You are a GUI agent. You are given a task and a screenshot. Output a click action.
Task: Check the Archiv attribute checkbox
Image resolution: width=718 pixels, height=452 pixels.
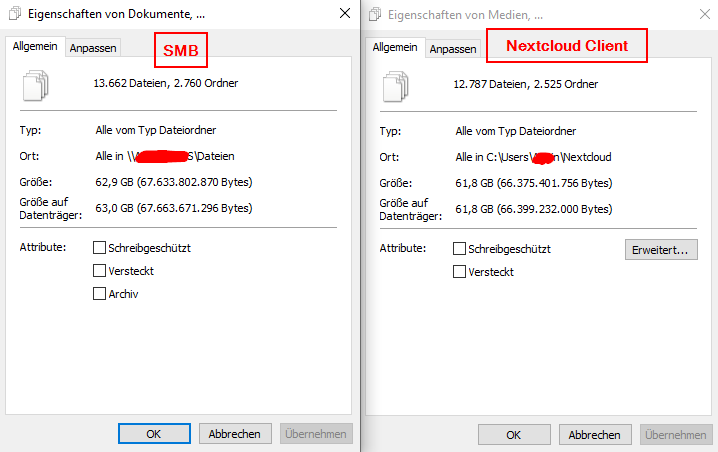(99, 294)
